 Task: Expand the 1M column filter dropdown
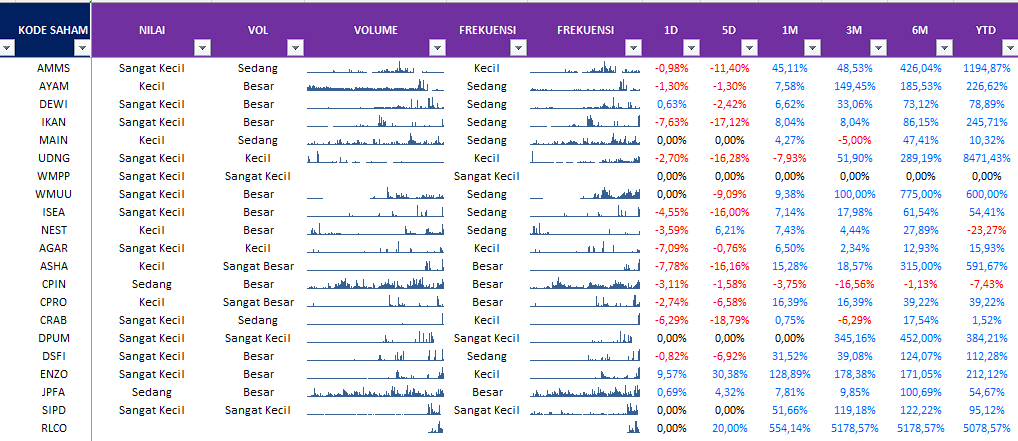(810, 47)
